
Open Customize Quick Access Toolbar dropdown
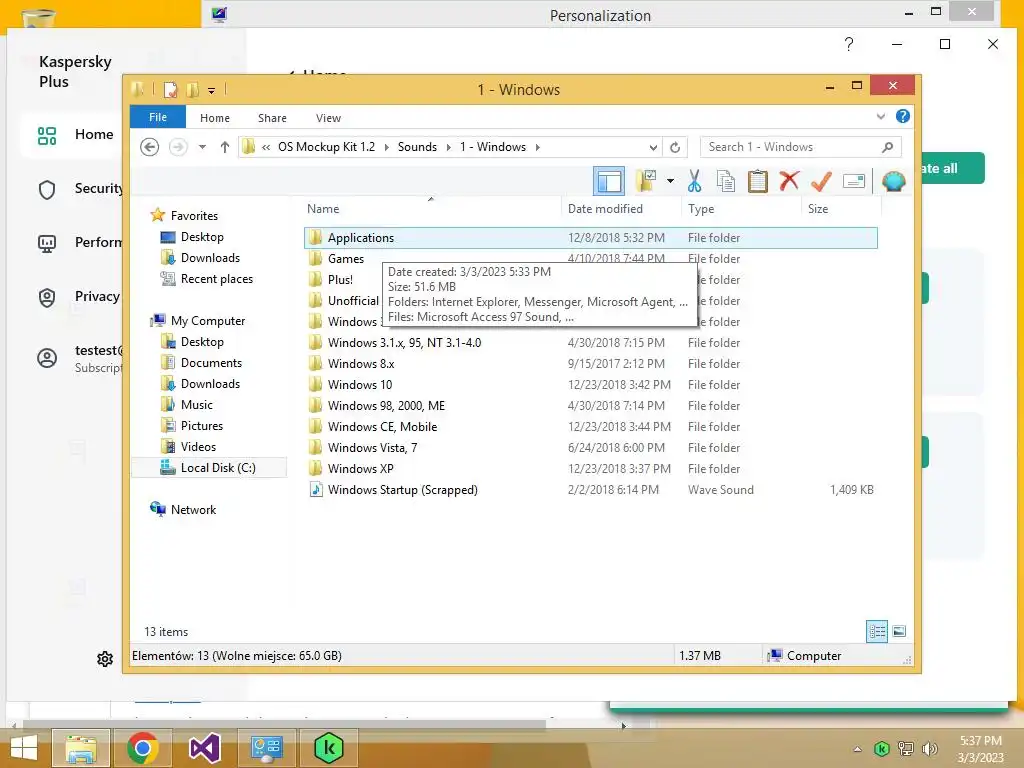(212, 91)
